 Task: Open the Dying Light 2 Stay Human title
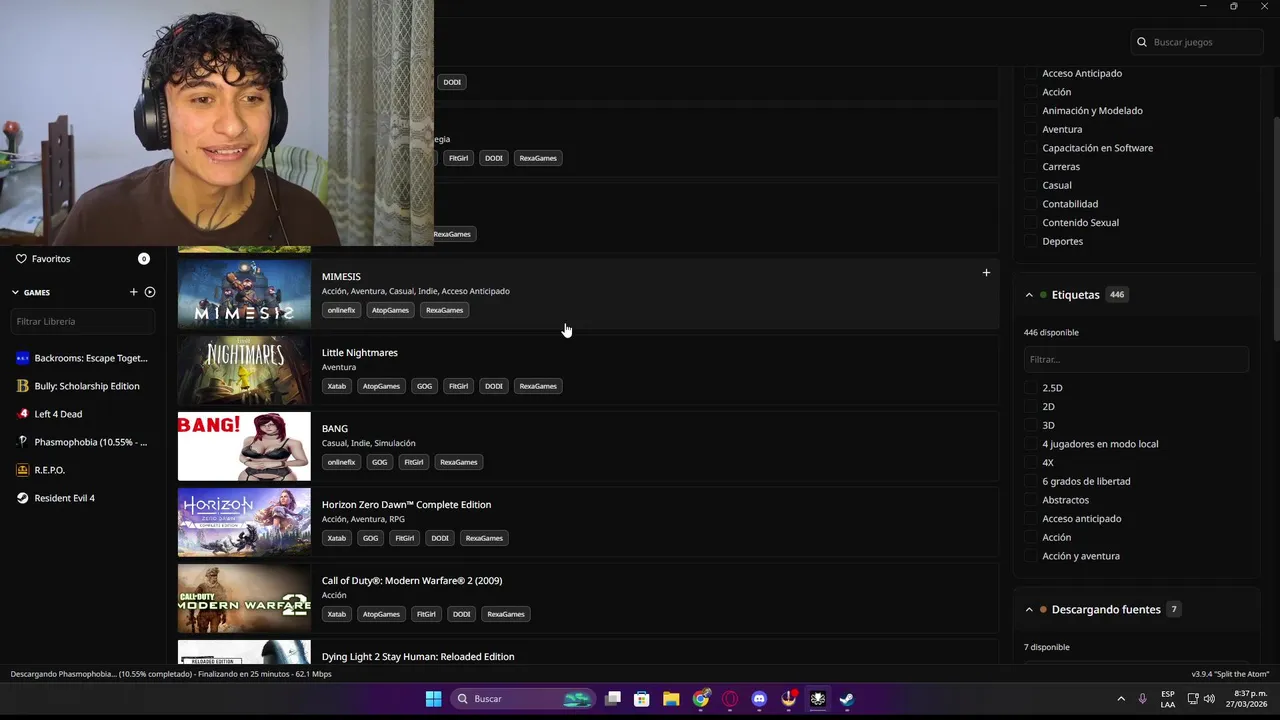418,657
